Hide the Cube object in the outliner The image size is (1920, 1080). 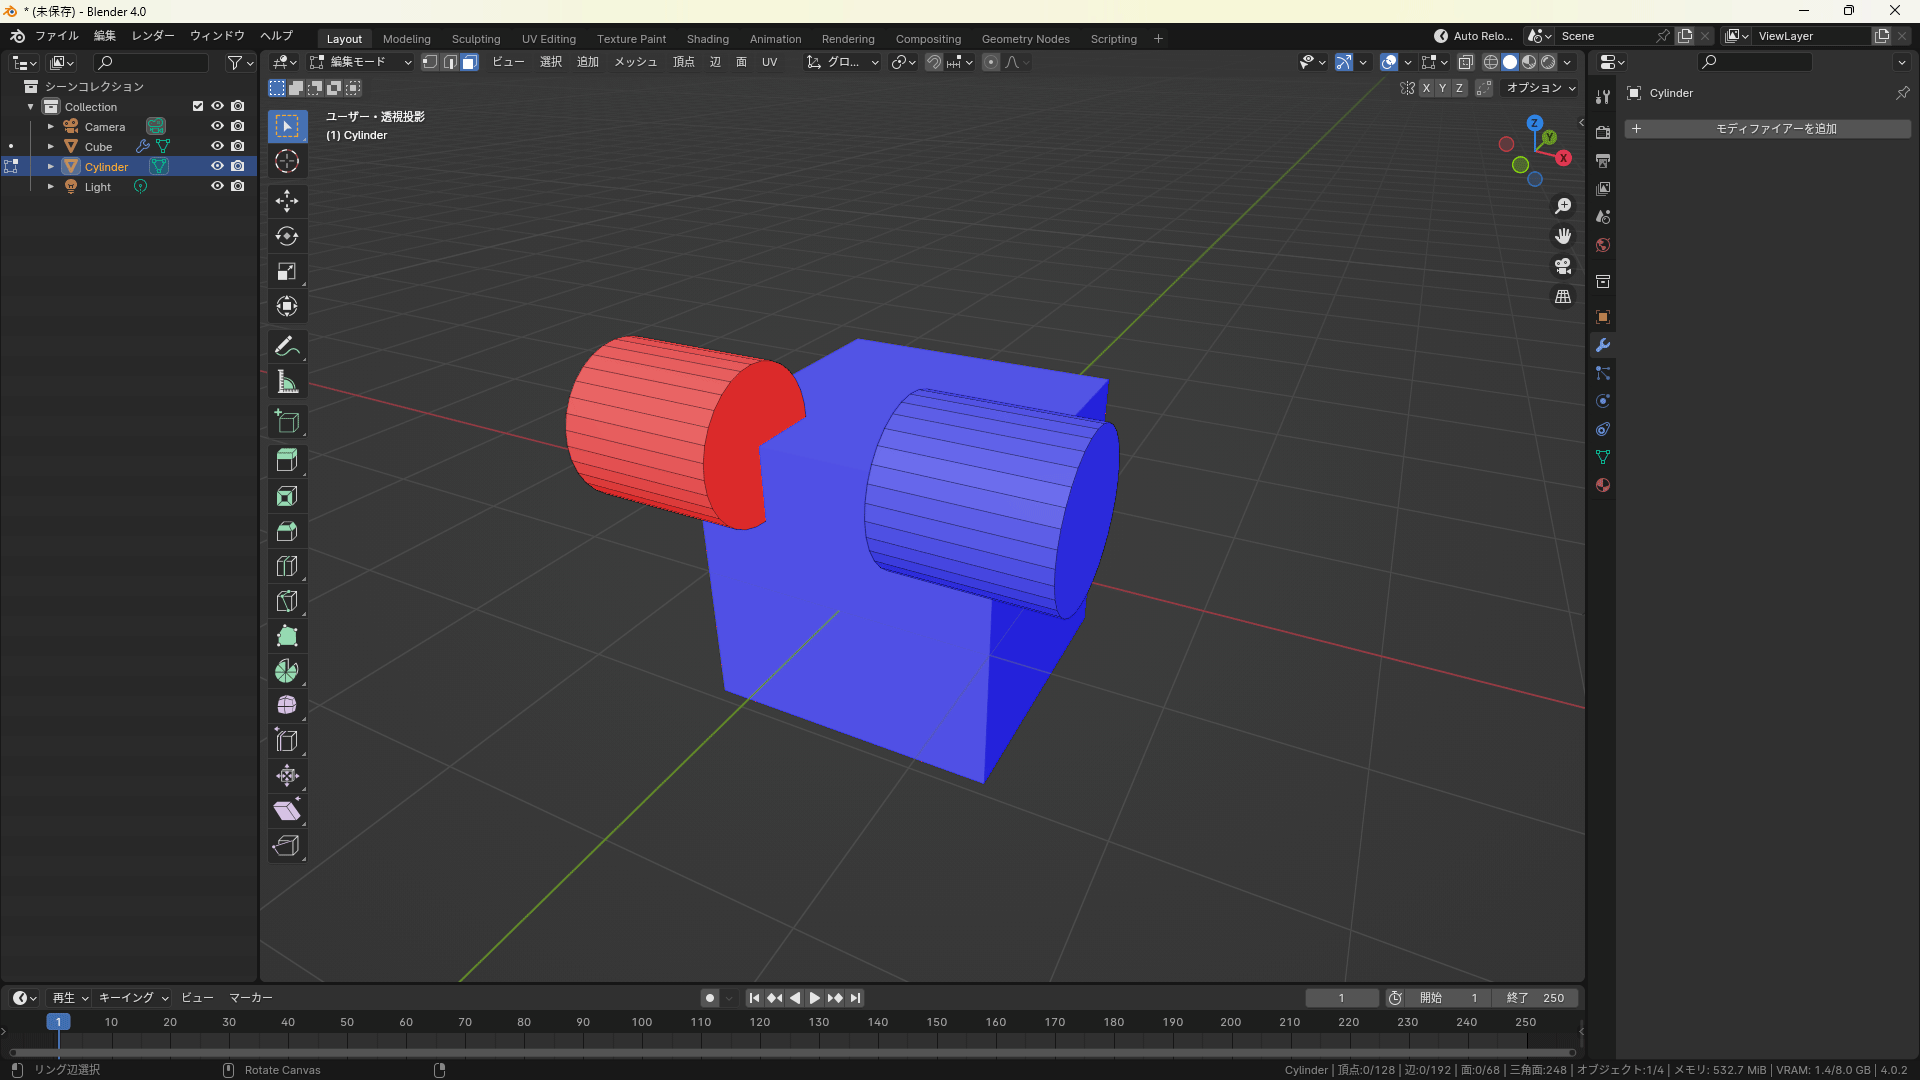[217, 146]
